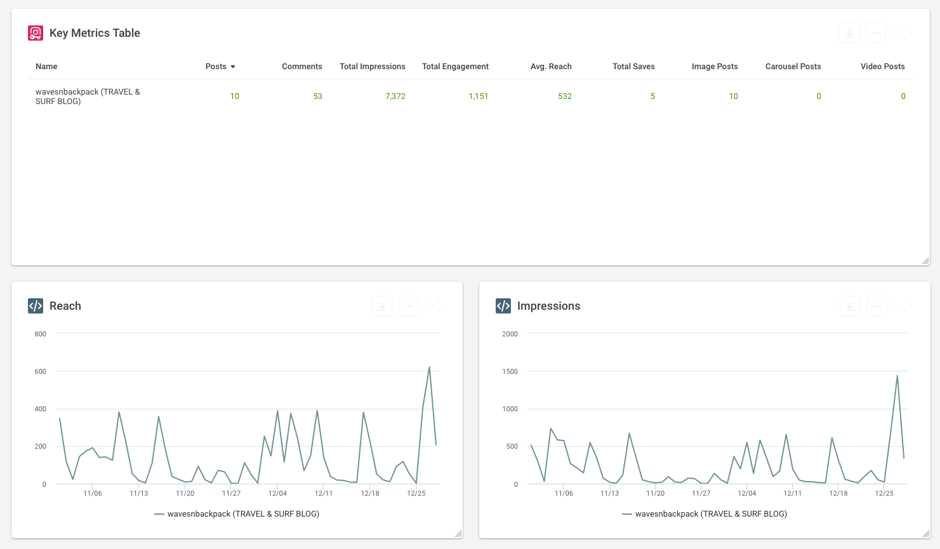Sort by Image Posts column header

[715, 67]
